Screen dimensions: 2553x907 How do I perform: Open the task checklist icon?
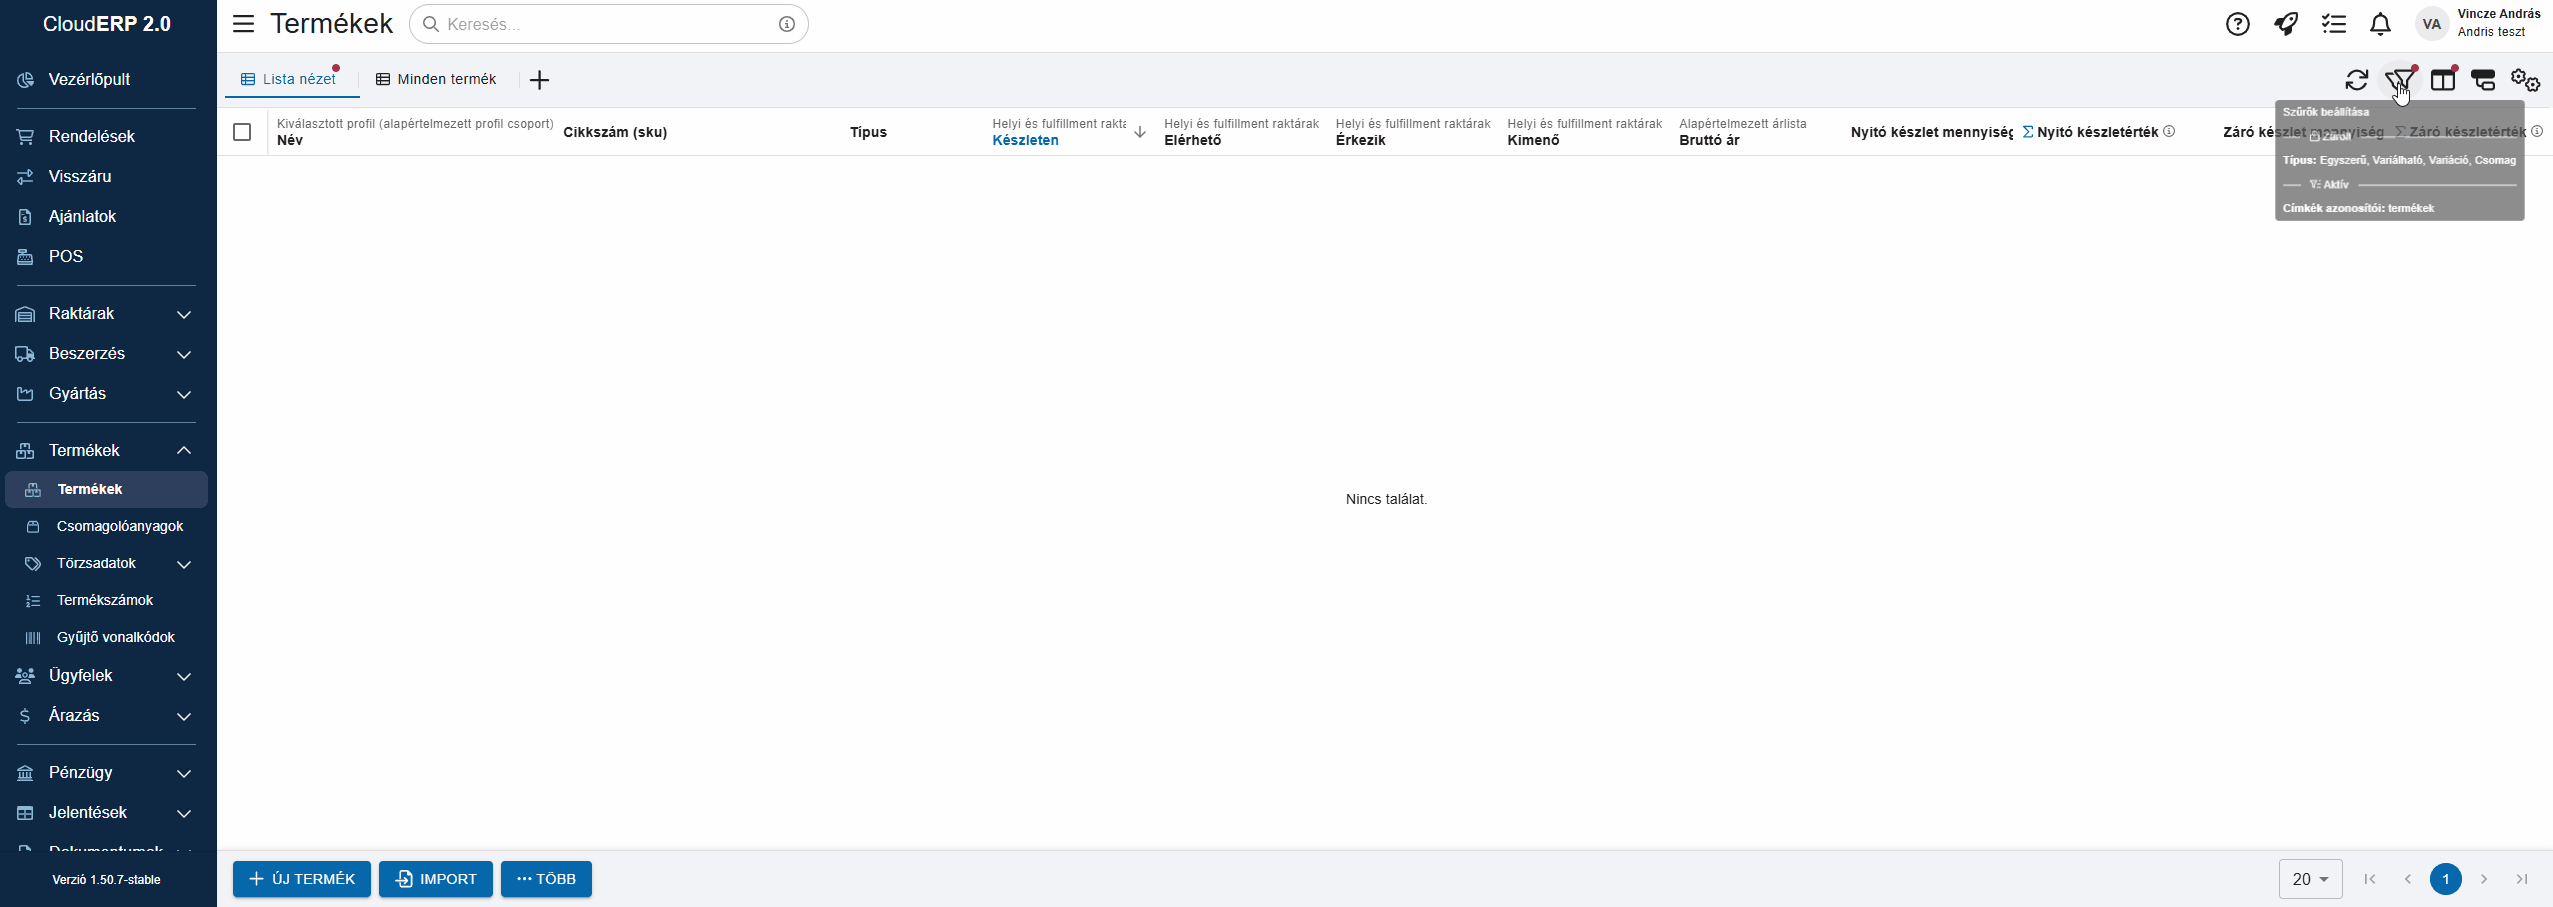[2334, 24]
